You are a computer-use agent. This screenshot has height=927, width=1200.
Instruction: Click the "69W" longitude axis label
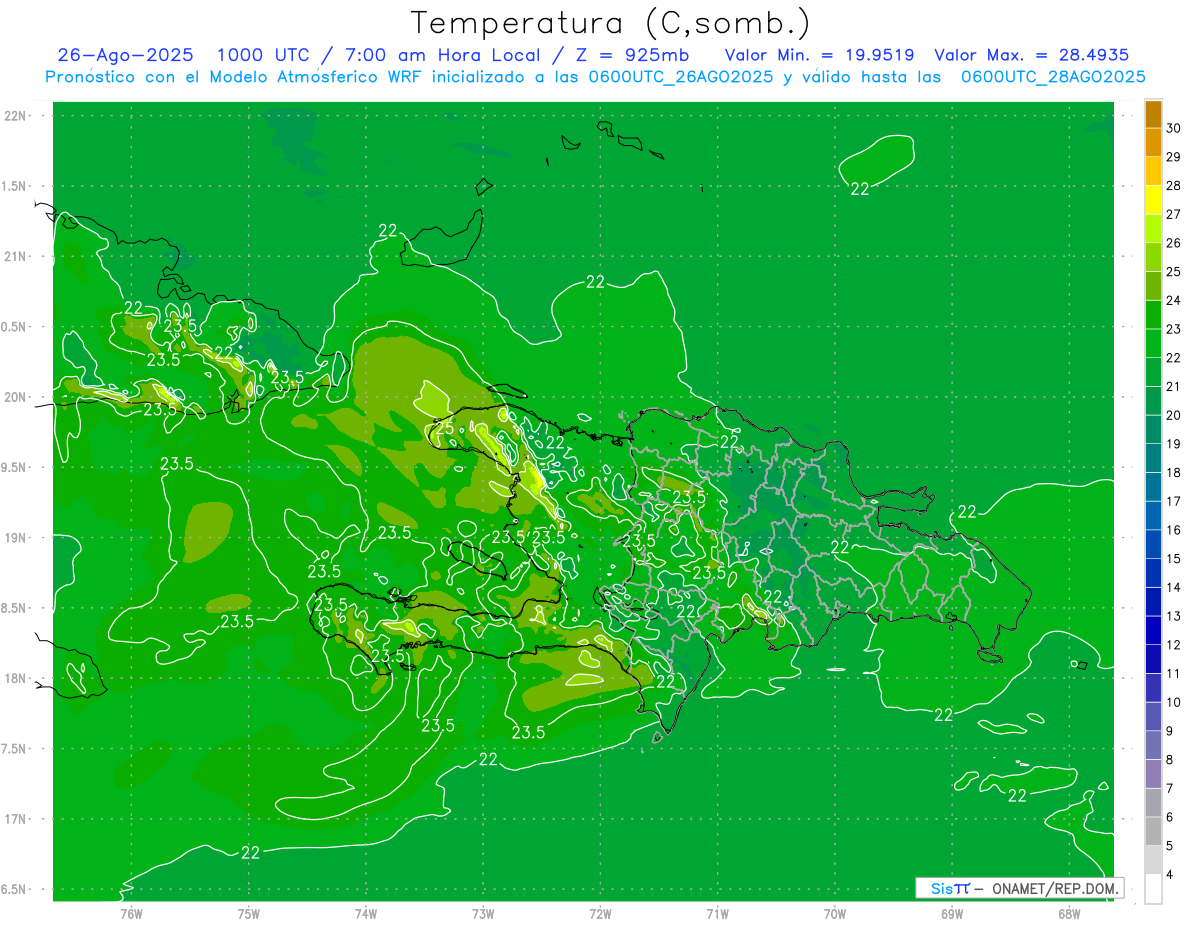952,914
